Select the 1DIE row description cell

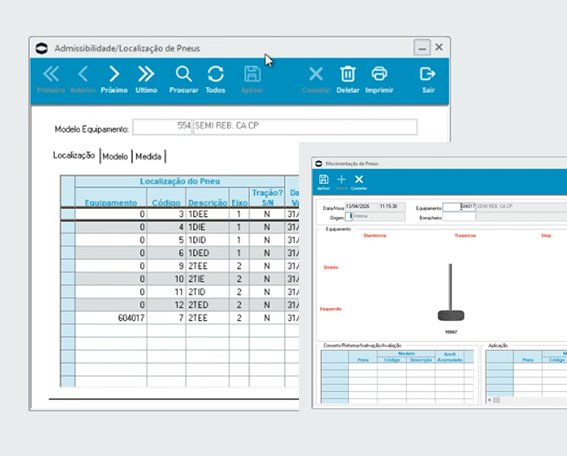click(208, 227)
